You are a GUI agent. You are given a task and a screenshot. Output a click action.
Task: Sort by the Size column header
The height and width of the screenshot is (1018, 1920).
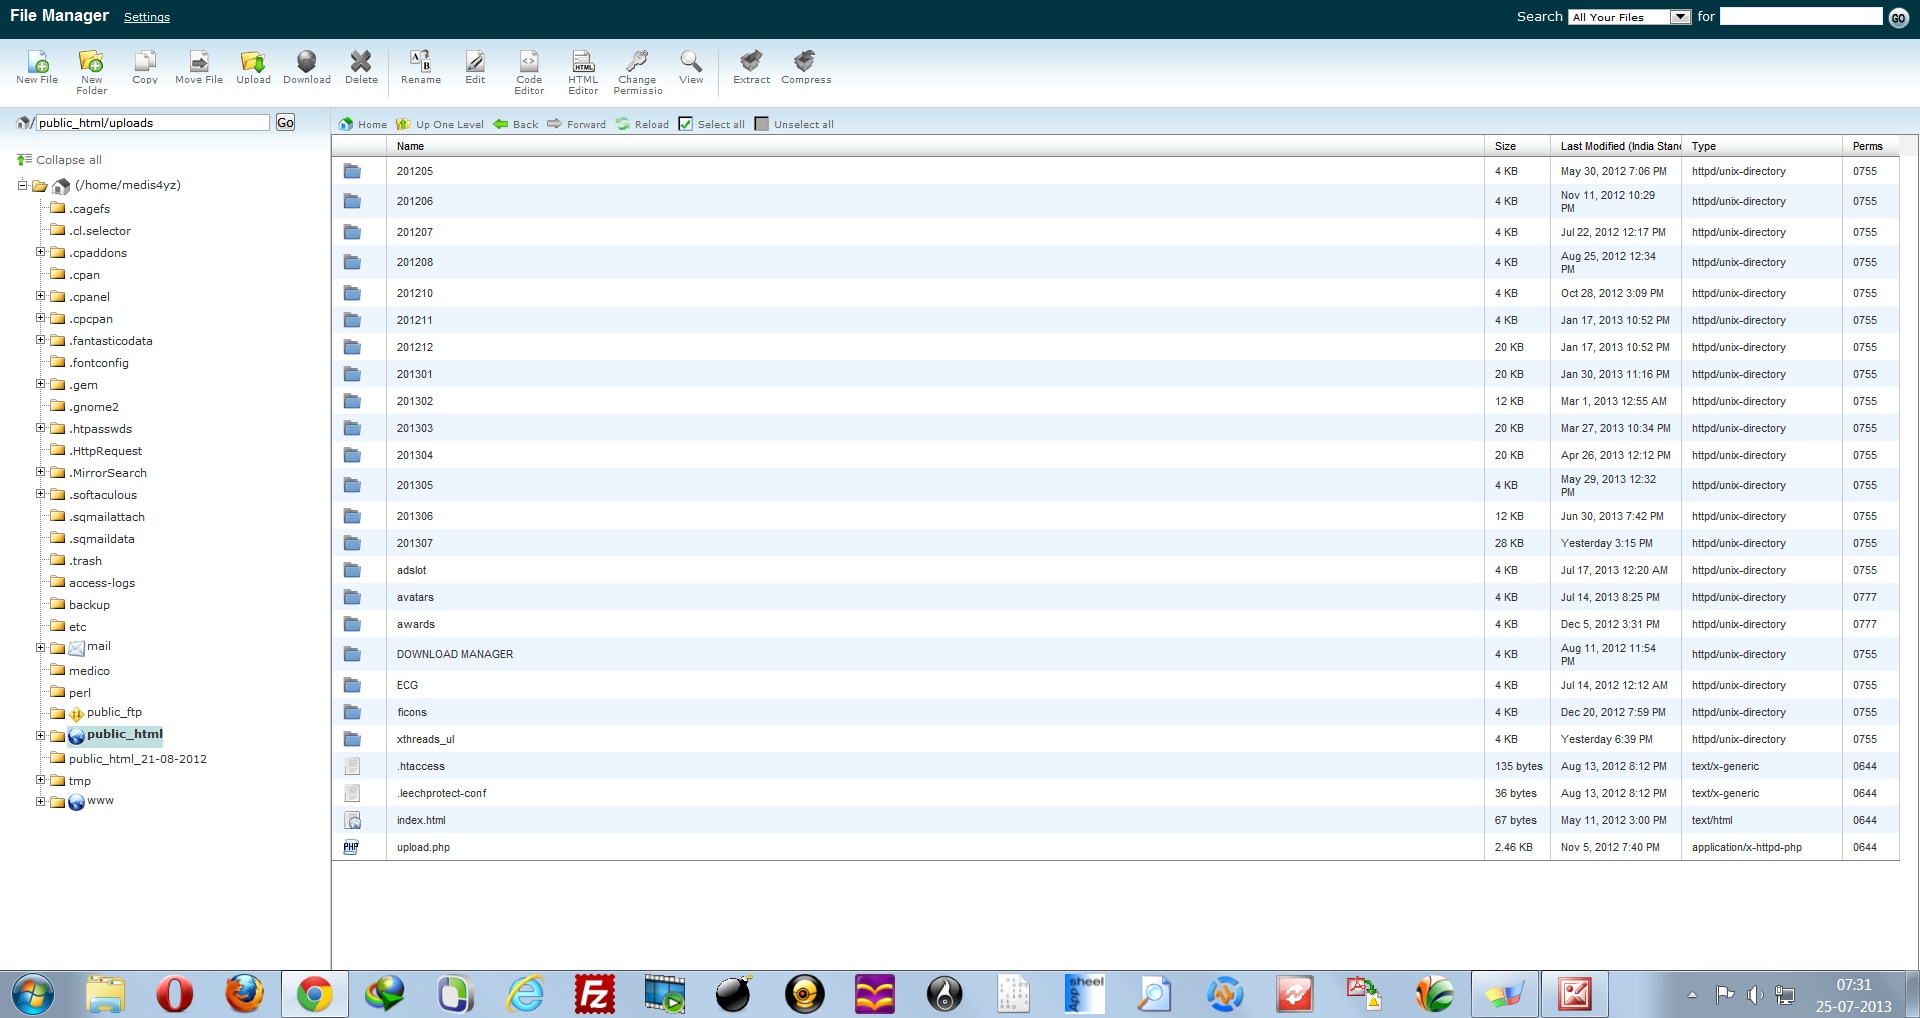(1505, 146)
